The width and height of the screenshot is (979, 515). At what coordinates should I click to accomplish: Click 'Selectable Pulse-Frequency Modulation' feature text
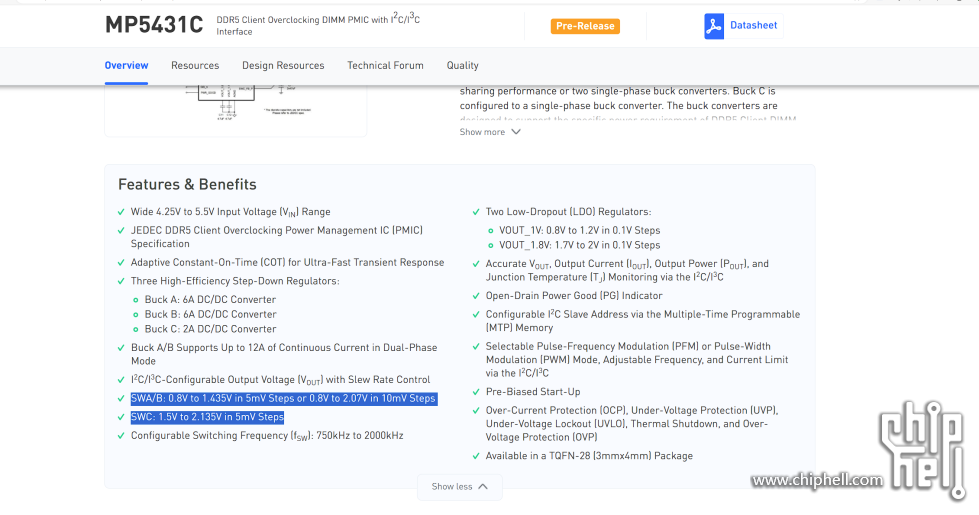click(x=637, y=360)
